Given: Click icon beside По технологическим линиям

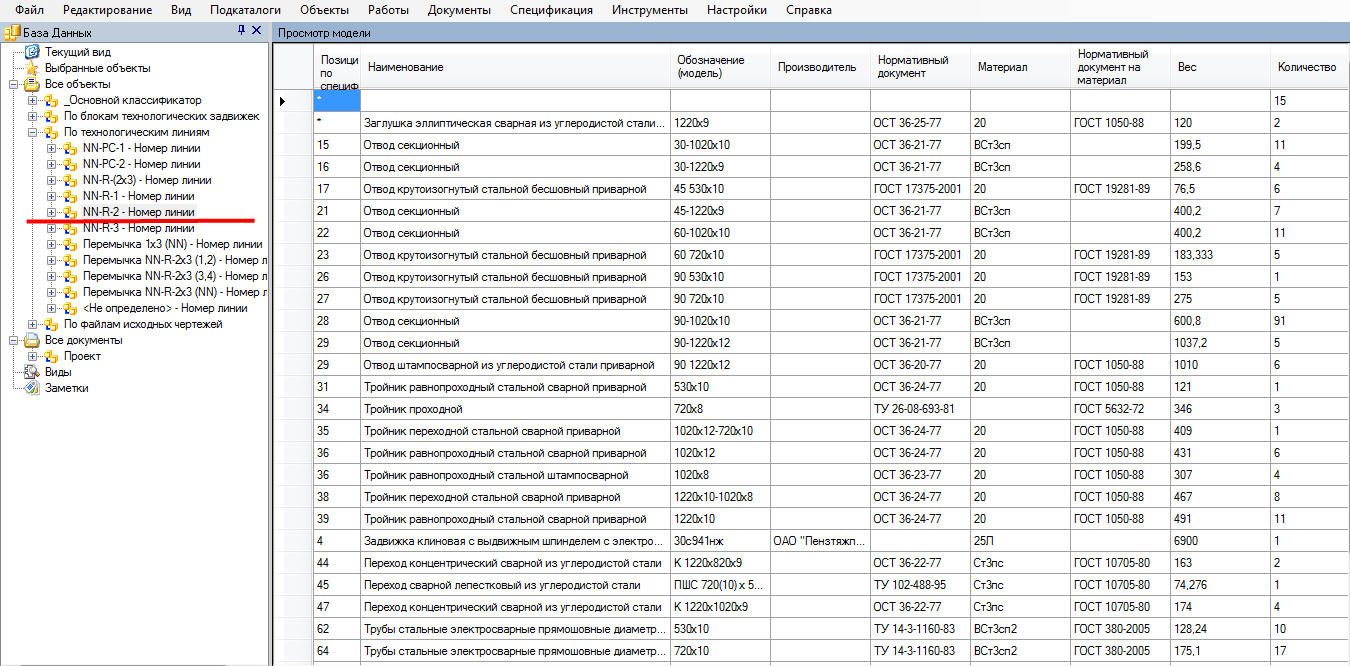Looking at the screenshot, I should click(x=51, y=132).
